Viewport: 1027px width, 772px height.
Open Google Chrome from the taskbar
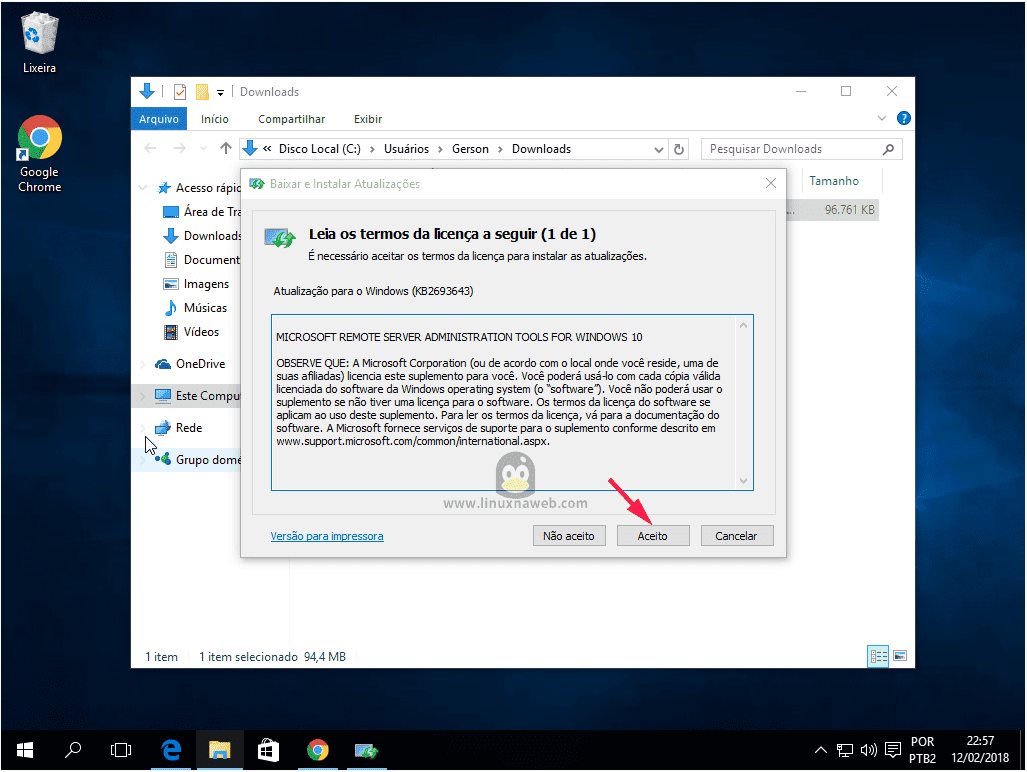[x=318, y=750]
